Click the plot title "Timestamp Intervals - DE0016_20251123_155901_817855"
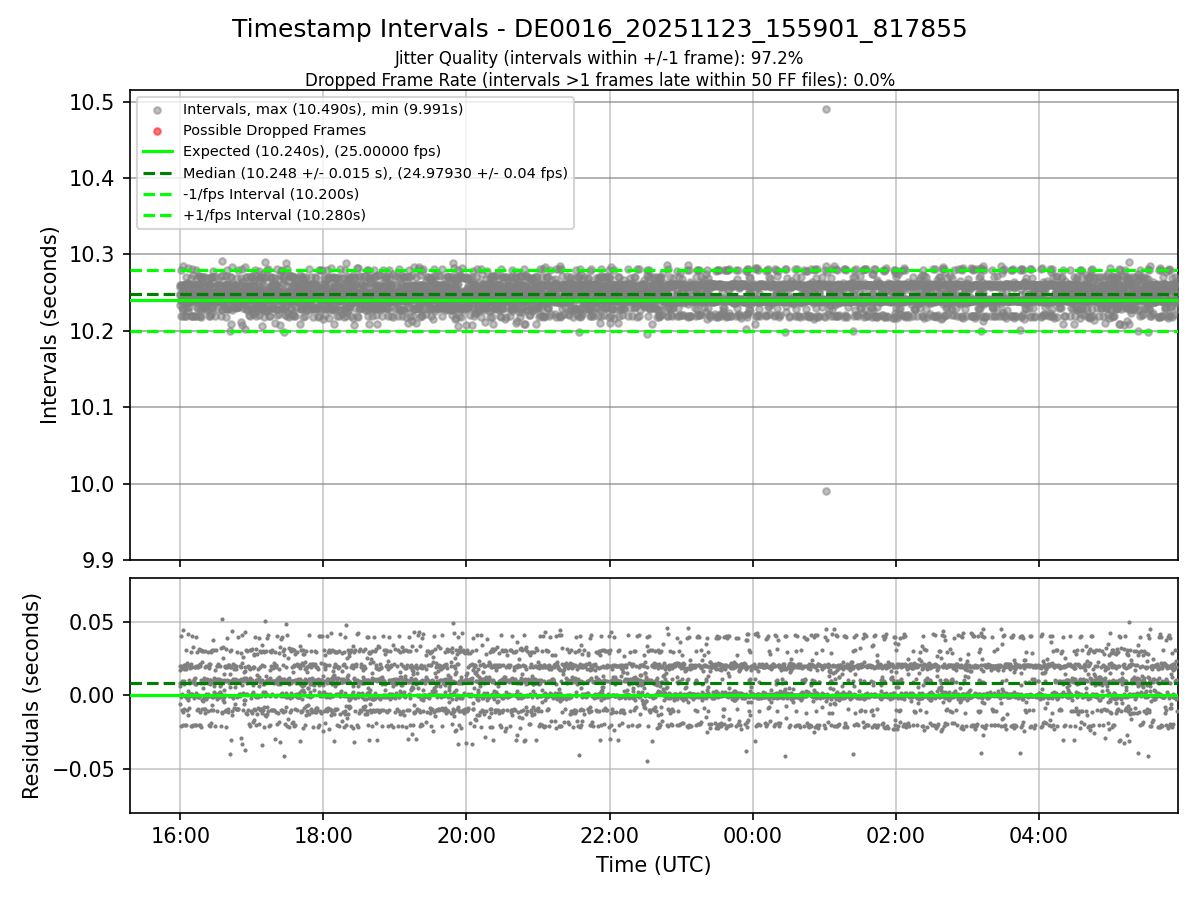The width and height of the screenshot is (1200, 900). 599,29
